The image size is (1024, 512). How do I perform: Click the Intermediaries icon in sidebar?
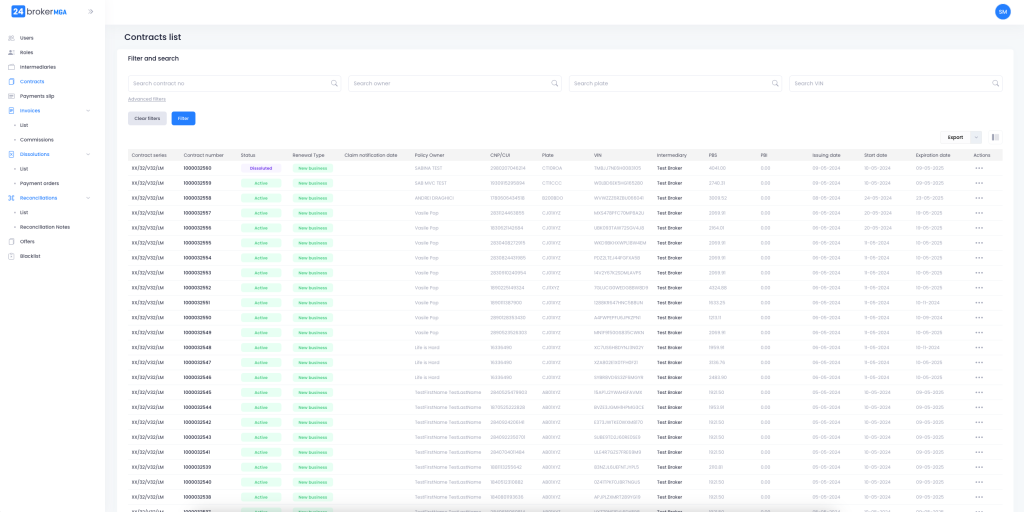pos(12,67)
